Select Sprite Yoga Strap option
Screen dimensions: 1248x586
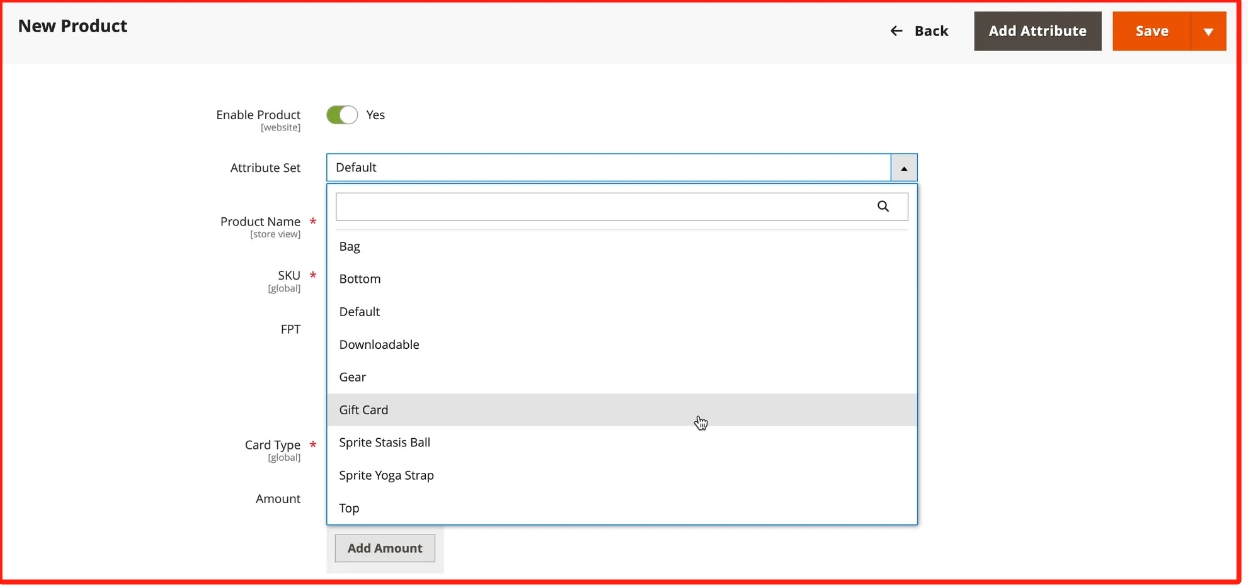(387, 476)
